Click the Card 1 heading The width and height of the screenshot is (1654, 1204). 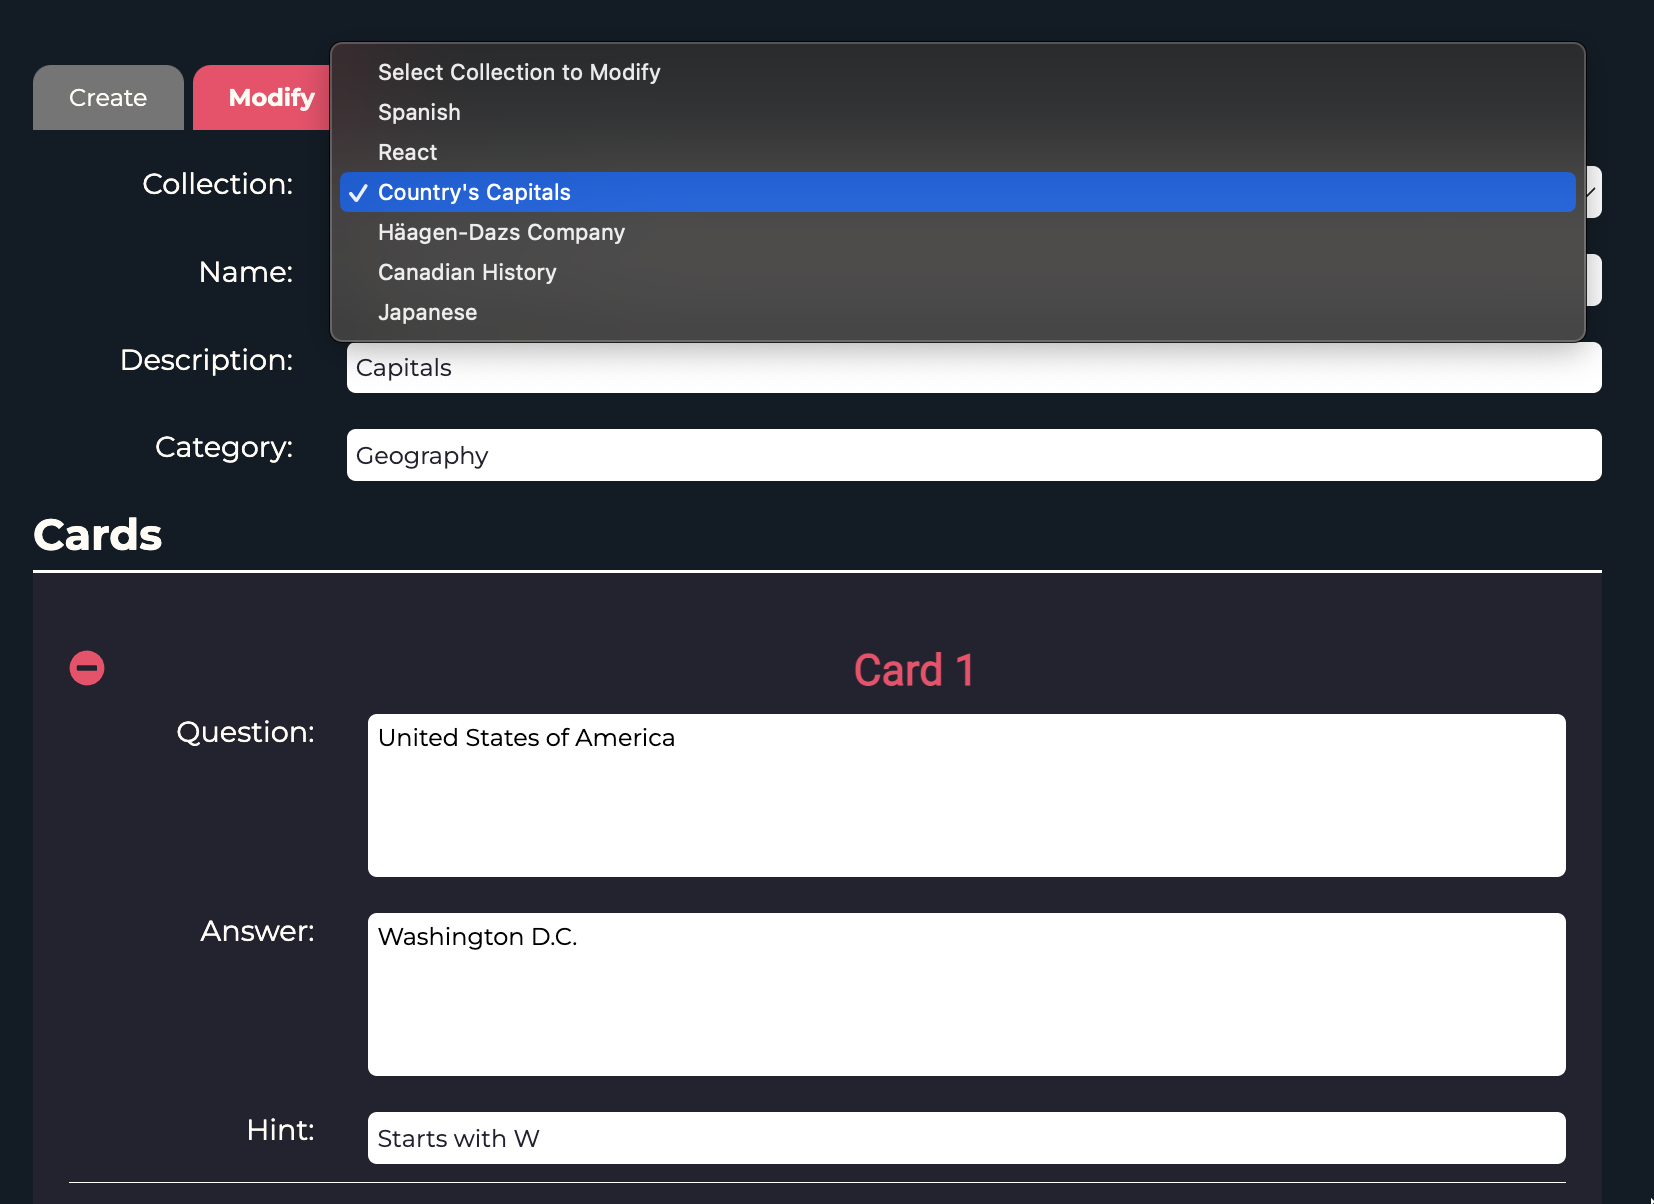913,670
